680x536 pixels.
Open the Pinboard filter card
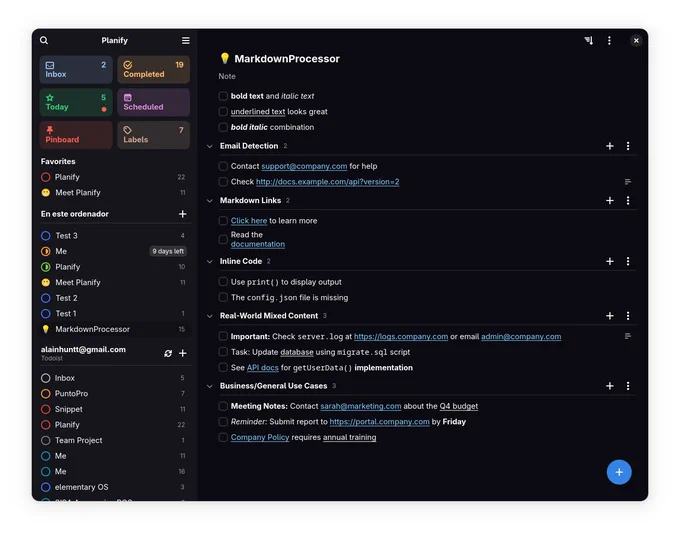click(76, 135)
